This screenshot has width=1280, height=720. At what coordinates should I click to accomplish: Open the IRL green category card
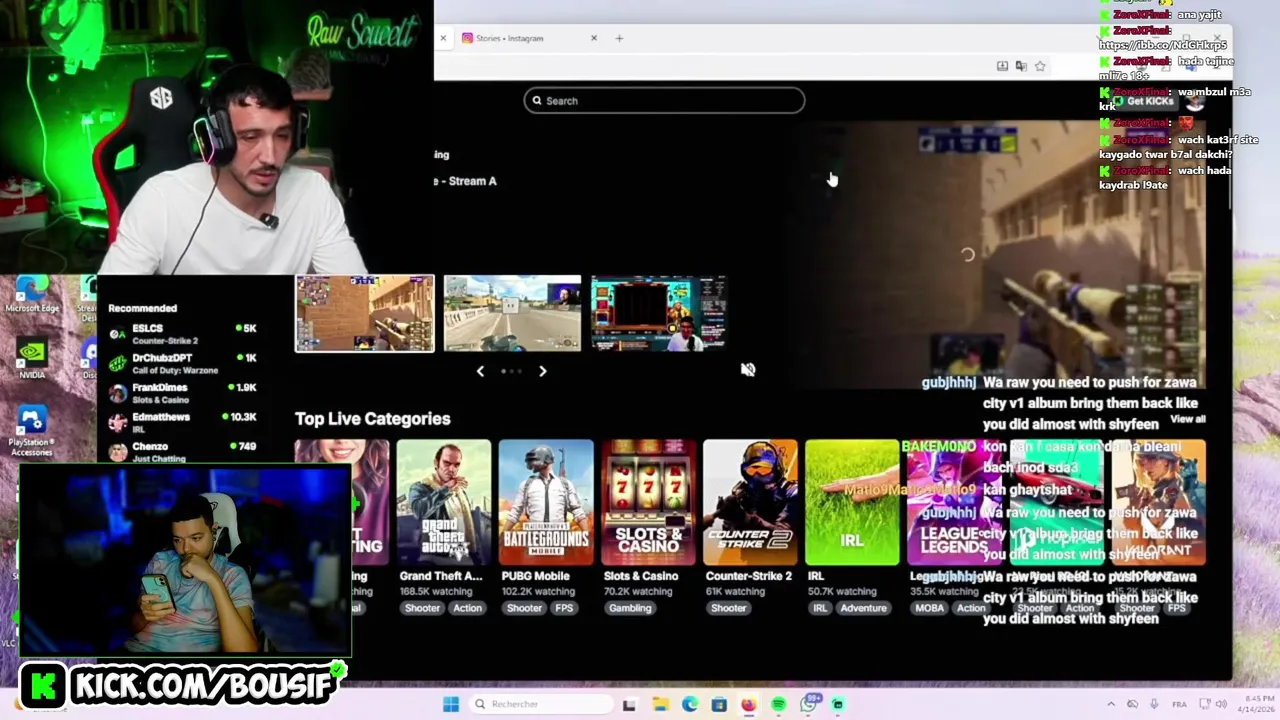(x=852, y=503)
